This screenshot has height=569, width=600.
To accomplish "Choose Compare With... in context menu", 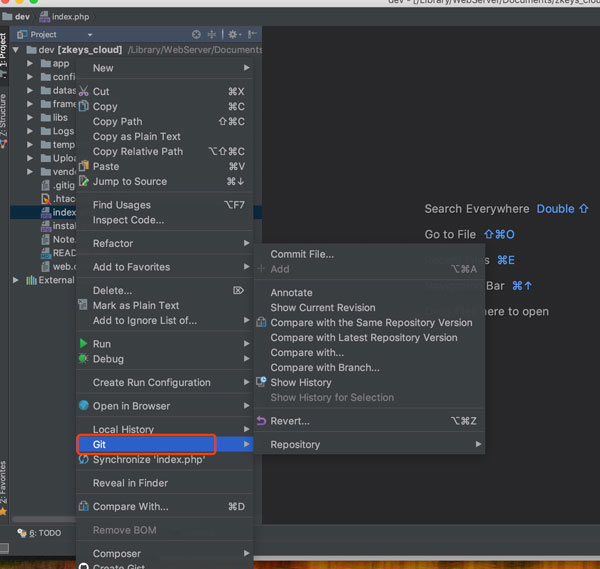I will 165,506.
